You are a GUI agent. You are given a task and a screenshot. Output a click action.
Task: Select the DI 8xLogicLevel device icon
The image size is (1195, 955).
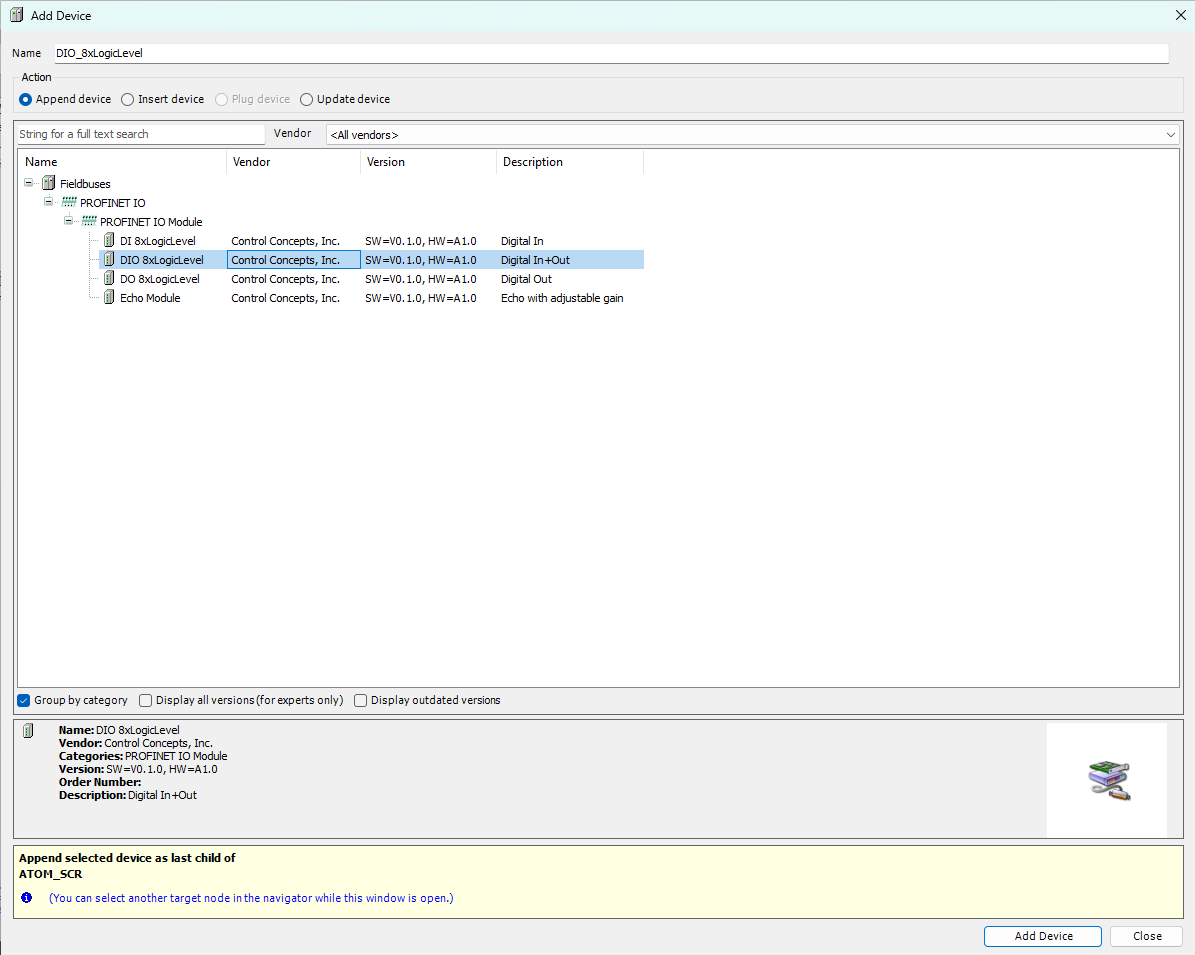tap(109, 240)
